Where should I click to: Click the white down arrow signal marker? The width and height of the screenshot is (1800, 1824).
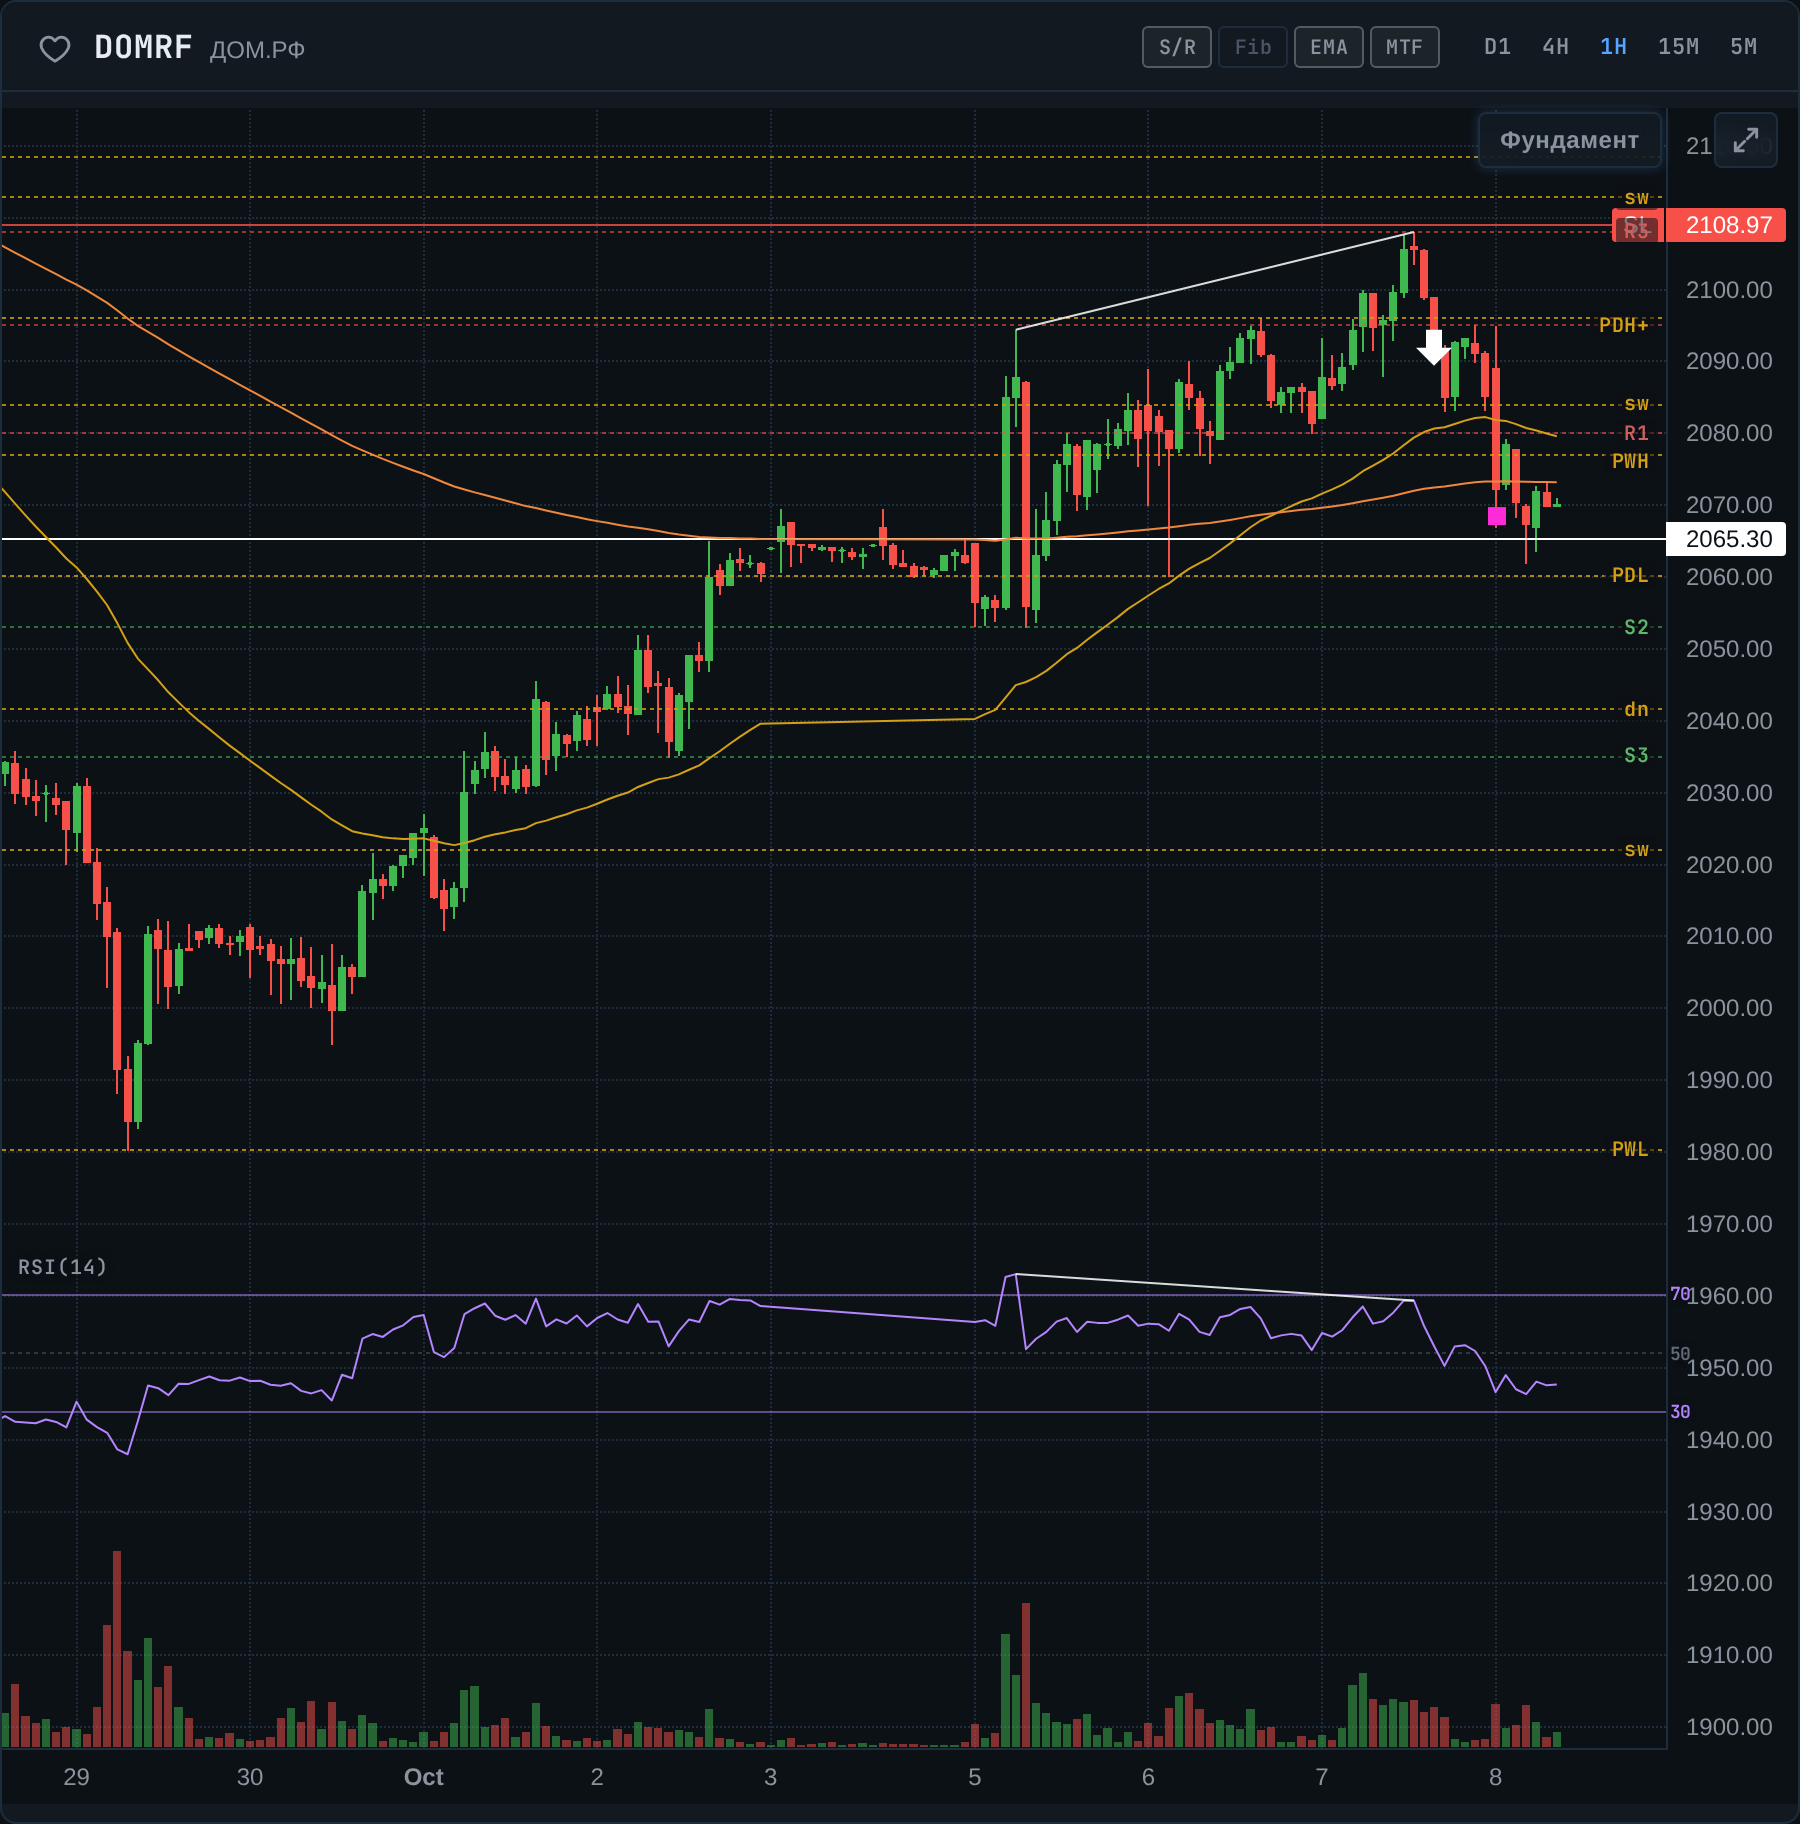click(1434, 347)
